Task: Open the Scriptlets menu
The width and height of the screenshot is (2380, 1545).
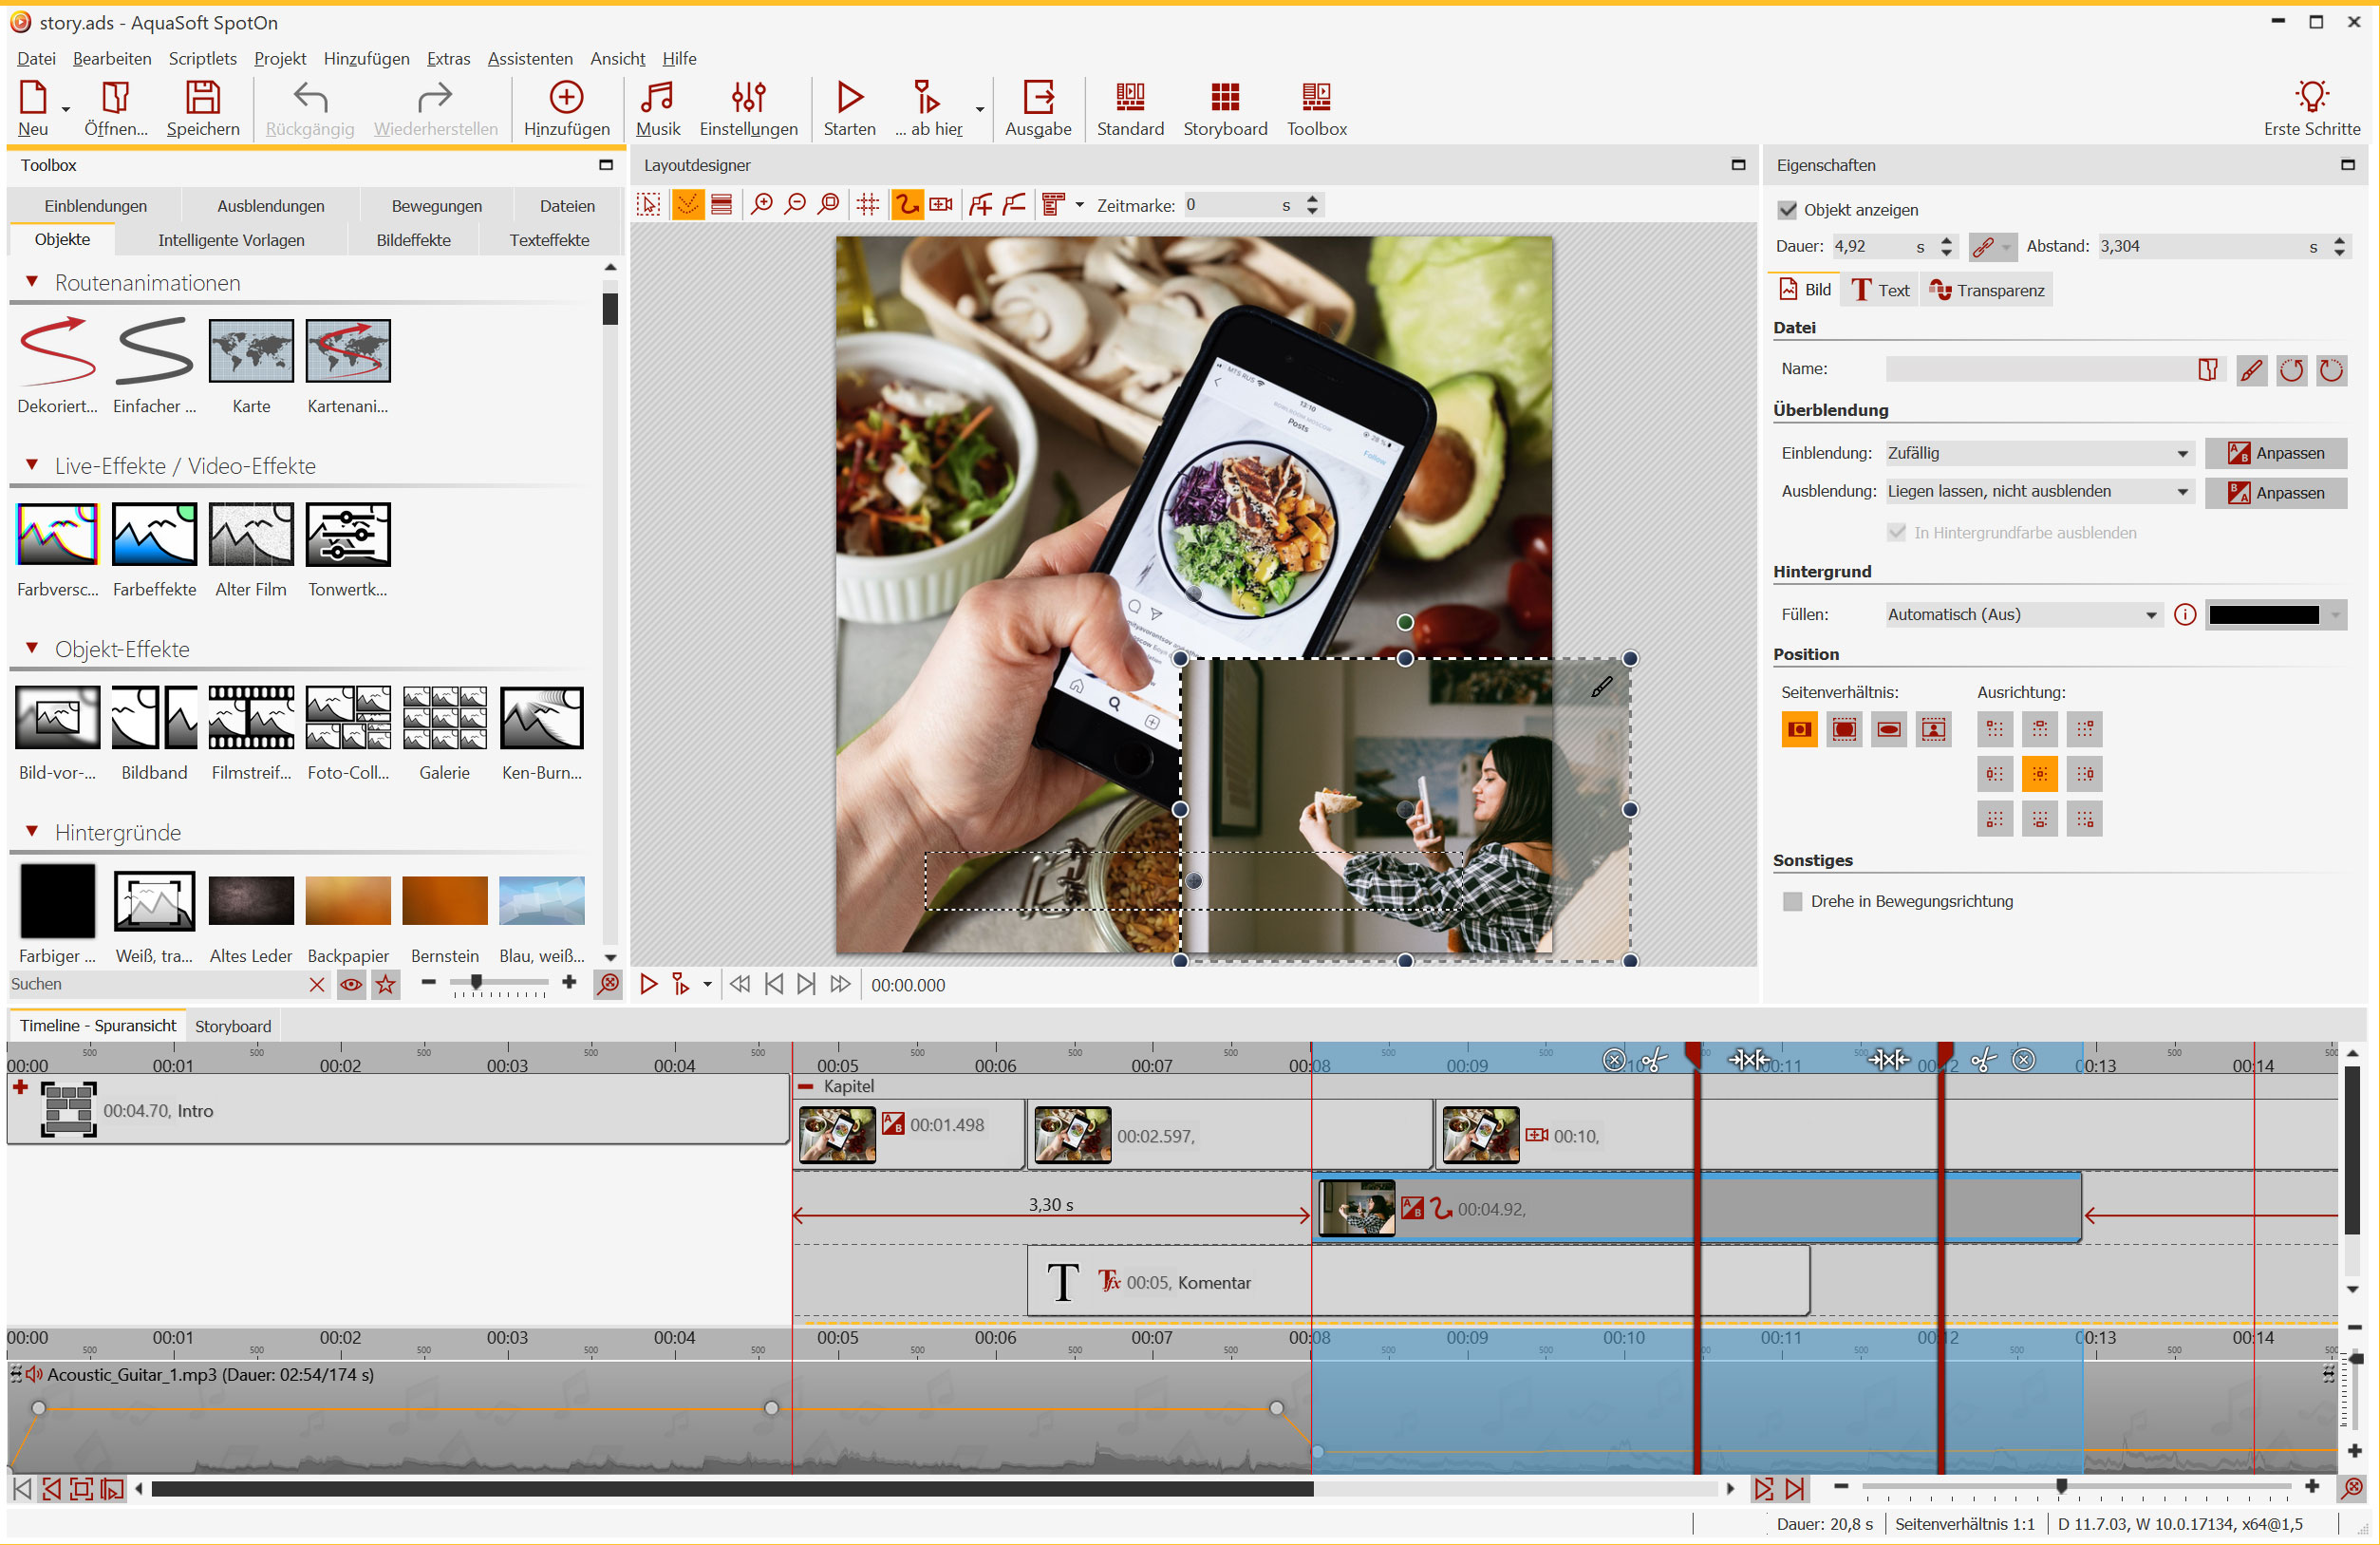Action: (202, 59)
